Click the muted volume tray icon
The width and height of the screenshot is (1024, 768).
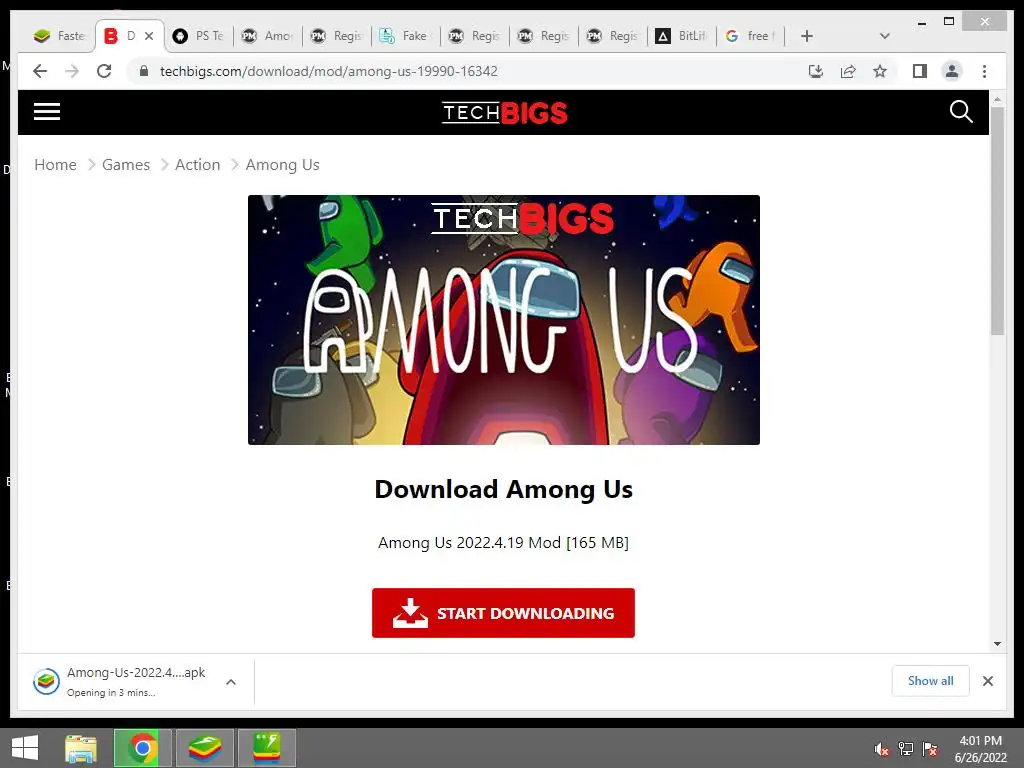pos(882,749)
